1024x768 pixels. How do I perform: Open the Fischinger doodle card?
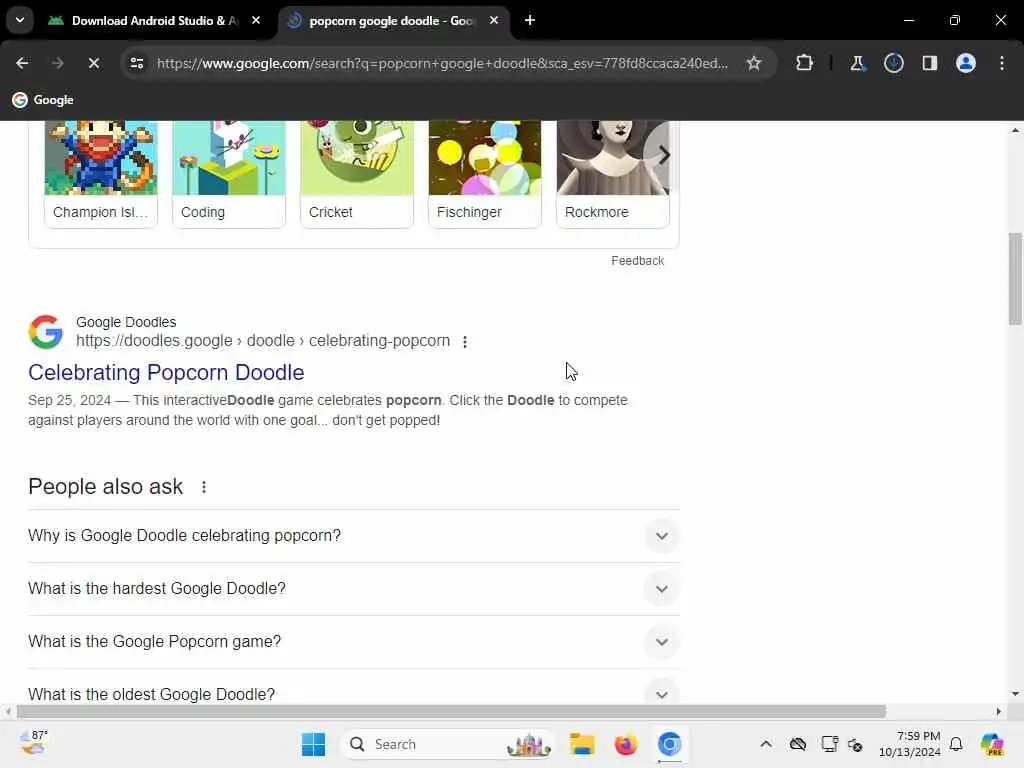click(x=485, y=174)
